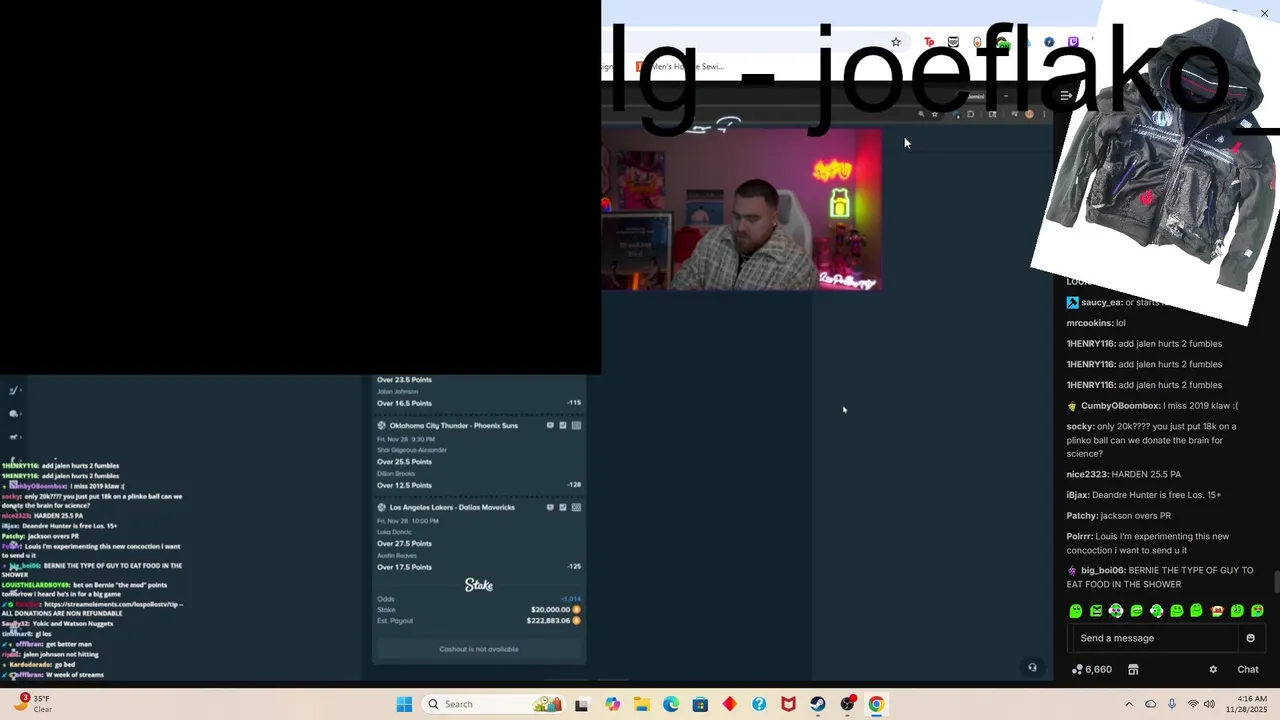Expand the hidden system tray icons
This screenshot has width=1280, height=720.
(x=1129, y=704)
